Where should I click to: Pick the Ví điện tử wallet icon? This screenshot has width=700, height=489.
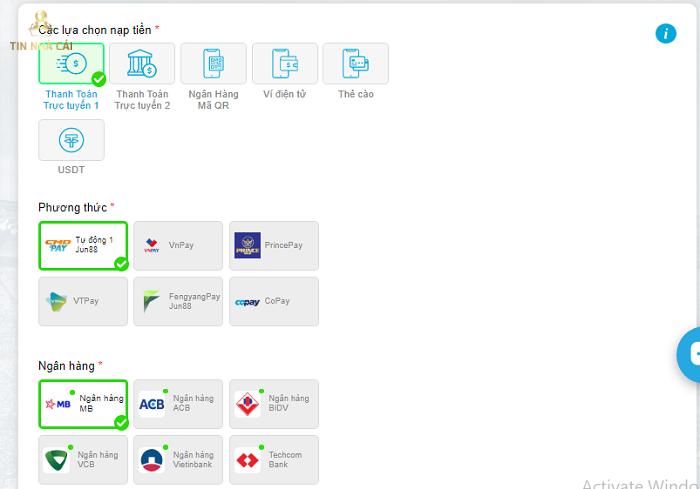285,64
